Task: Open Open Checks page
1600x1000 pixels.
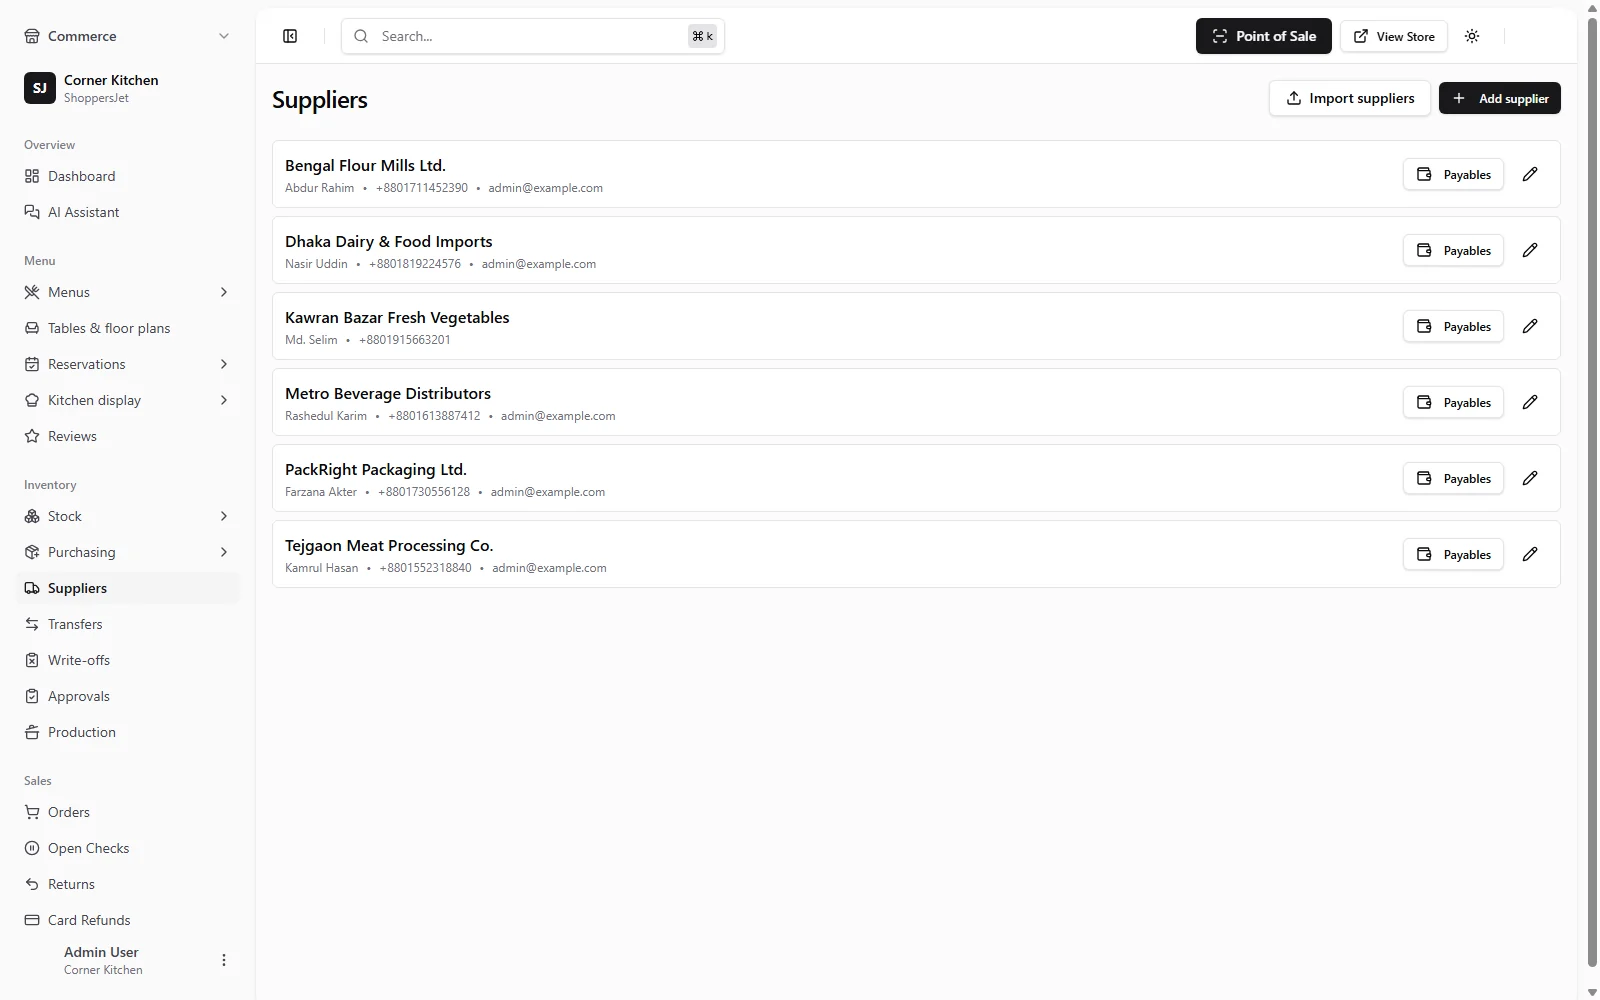Action: (127, 848)
